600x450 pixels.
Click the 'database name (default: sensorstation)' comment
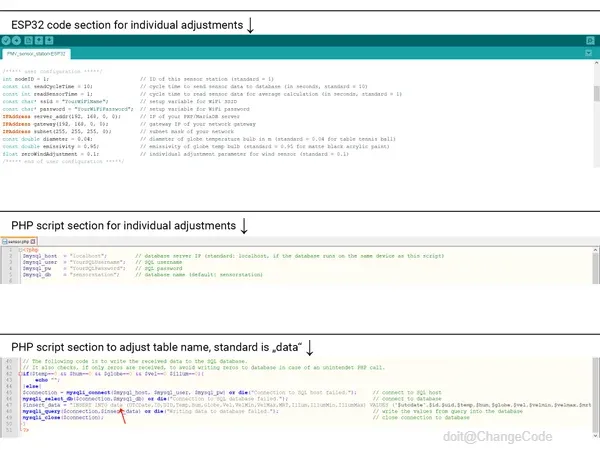[199, 274]
